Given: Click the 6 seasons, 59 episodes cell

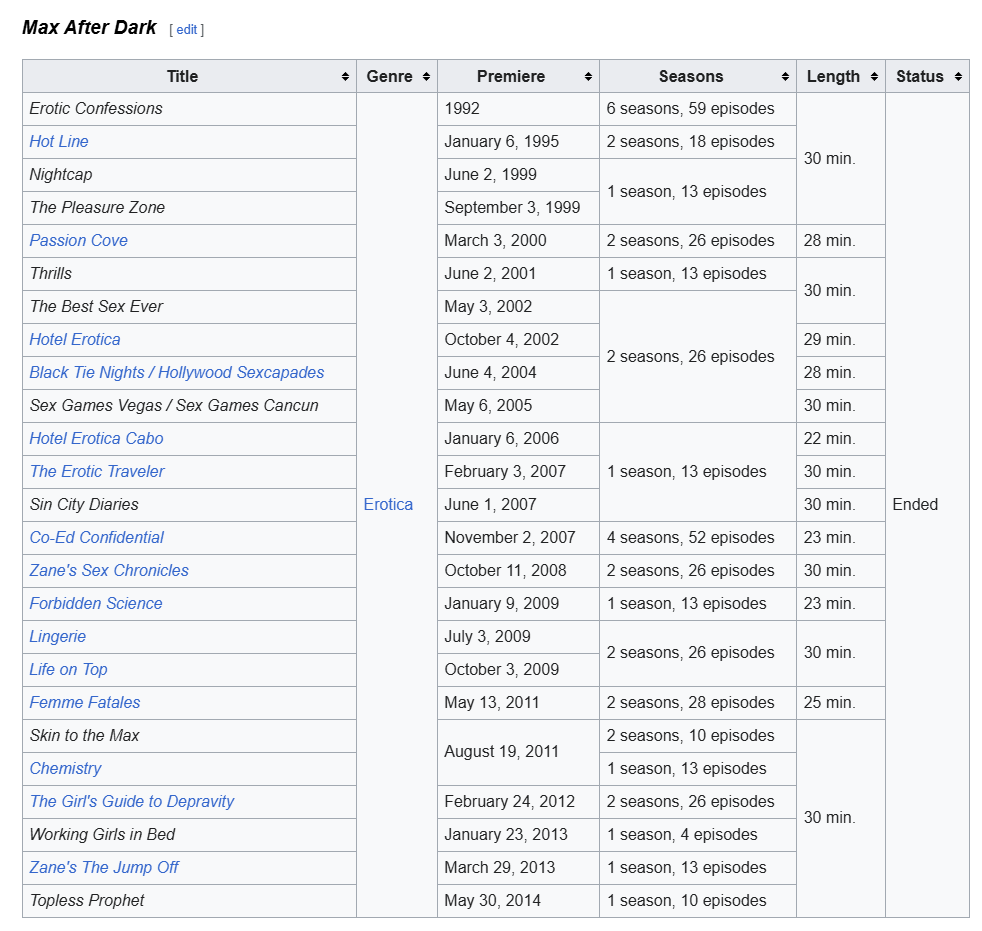Looking at the screenshot, I should coord(698,109).
